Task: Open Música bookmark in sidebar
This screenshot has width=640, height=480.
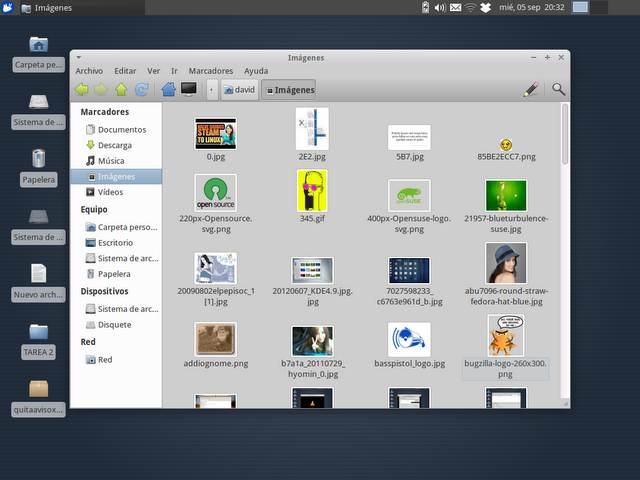Action: pyautogui.click(x=116, y=160)
